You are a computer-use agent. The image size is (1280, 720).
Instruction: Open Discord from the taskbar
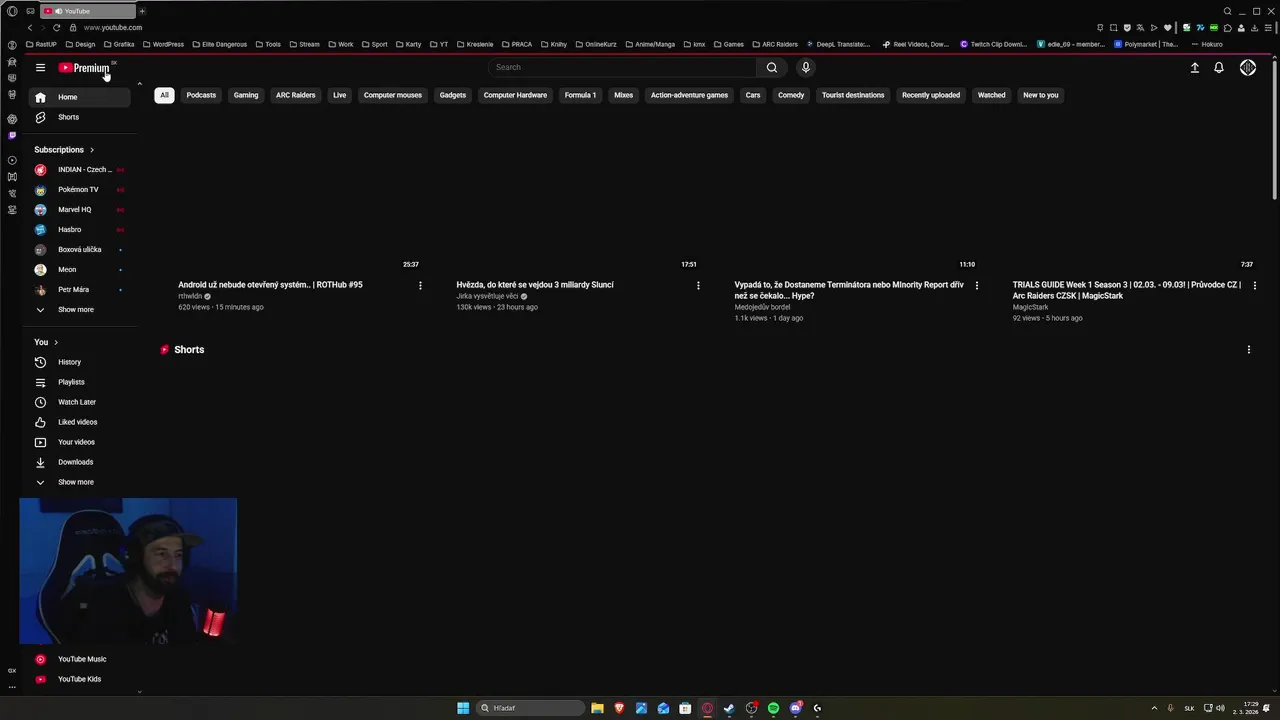pyautogui.click(x=795, y=708)
